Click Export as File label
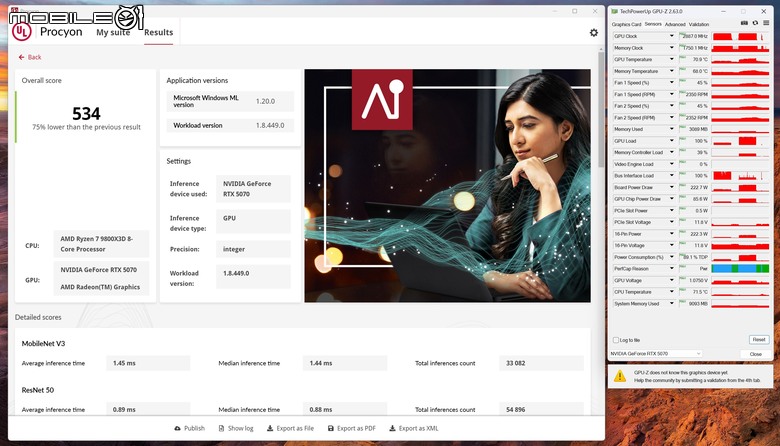The height and width of the screenshot is (446, 780). pyautogui.click(x=295, y=428)
